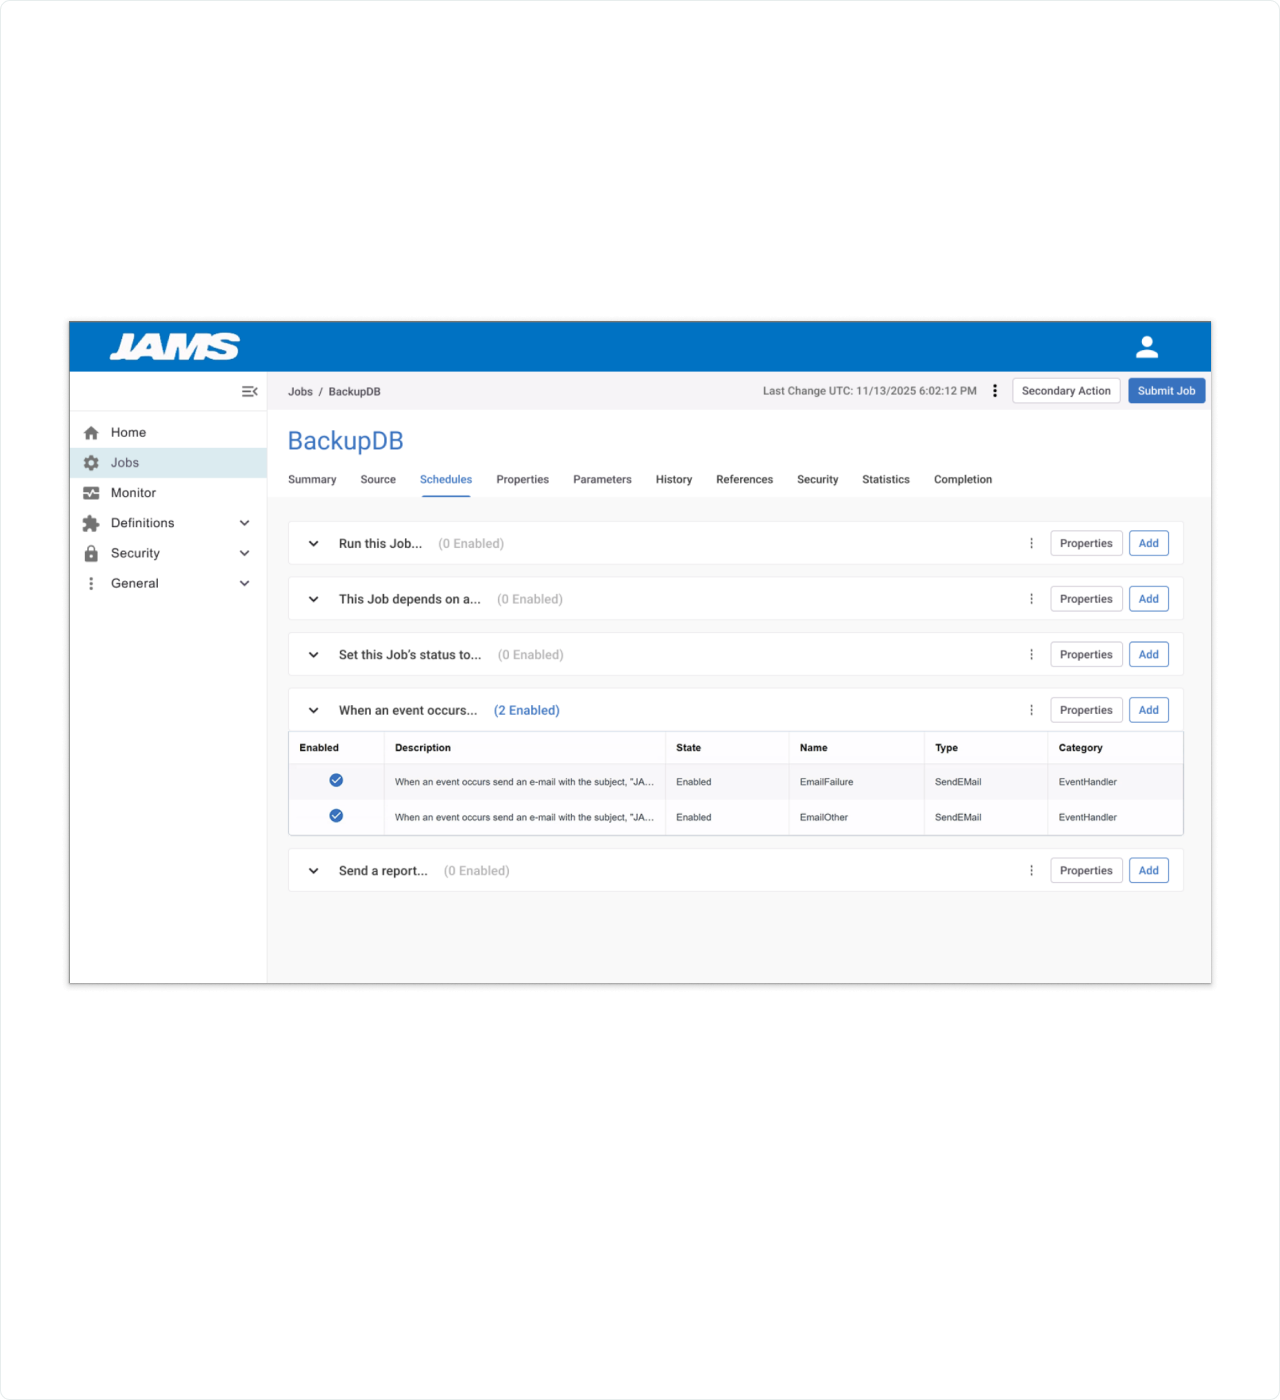Image resolution: width=1280 pixels, height=1400 pixels.
Task: Collapse the When an event occurs section
Action: pos(313,710)
